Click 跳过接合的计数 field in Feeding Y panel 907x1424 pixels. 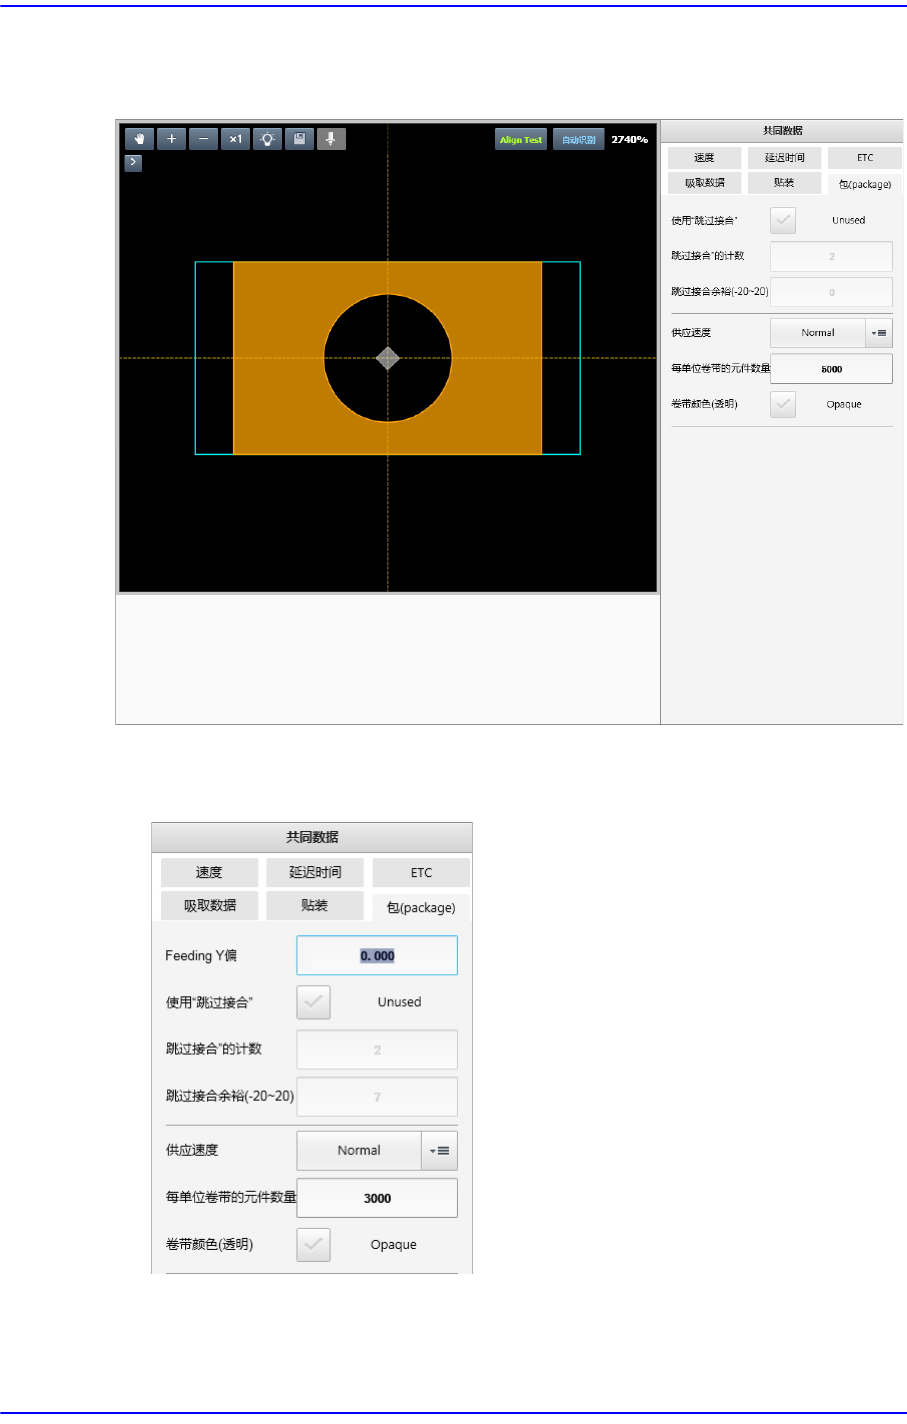377,1050
